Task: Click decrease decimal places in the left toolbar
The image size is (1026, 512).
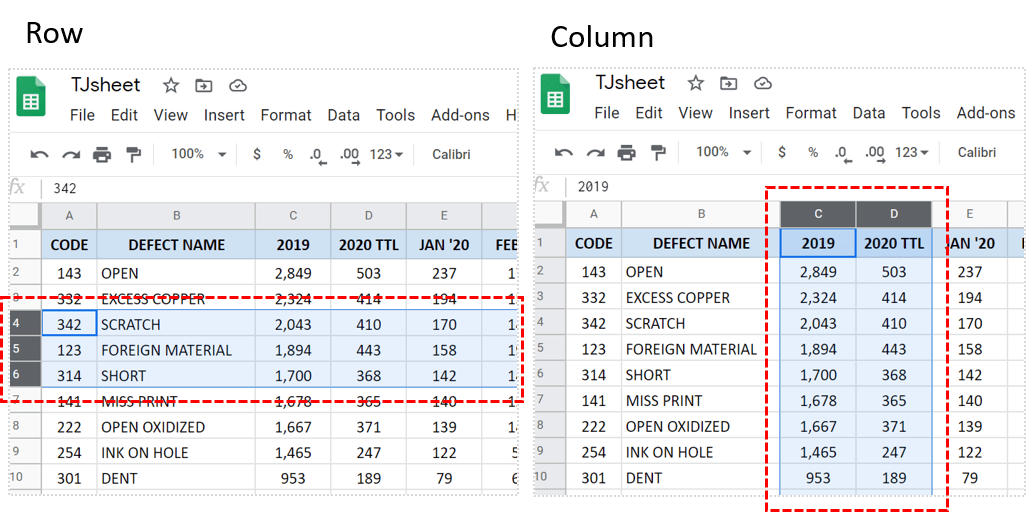Action: click(x=317, y=155)
